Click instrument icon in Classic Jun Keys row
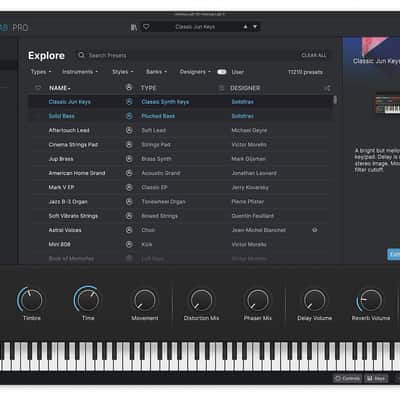The width and height of the screenshot is (400, 400). click(129, 102)
